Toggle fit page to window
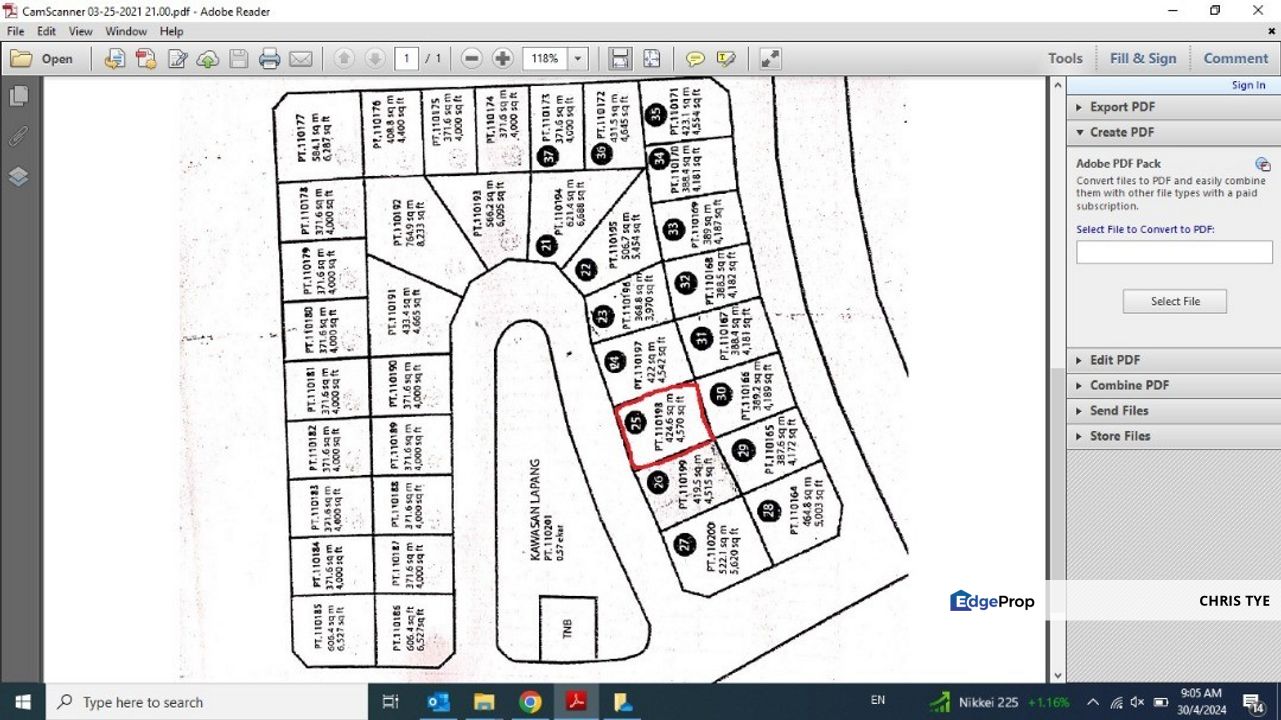The width and height of the screenshot is (1281, 720). [651, 58]
